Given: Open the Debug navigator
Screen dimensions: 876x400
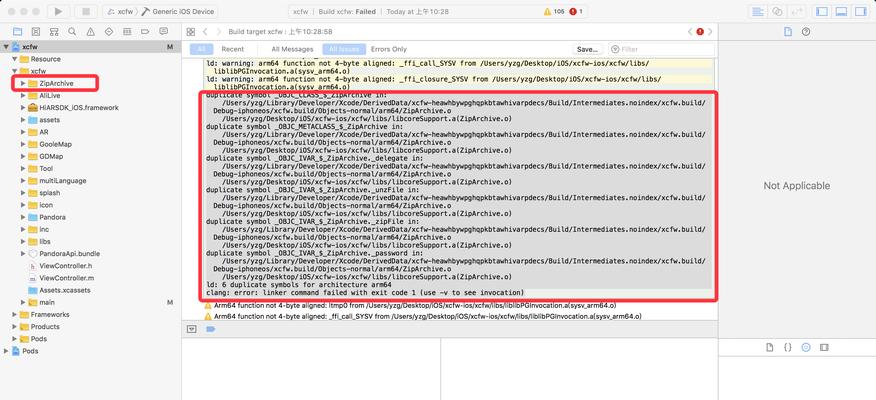Looking at the screenshot, I should tap(127, 32).
